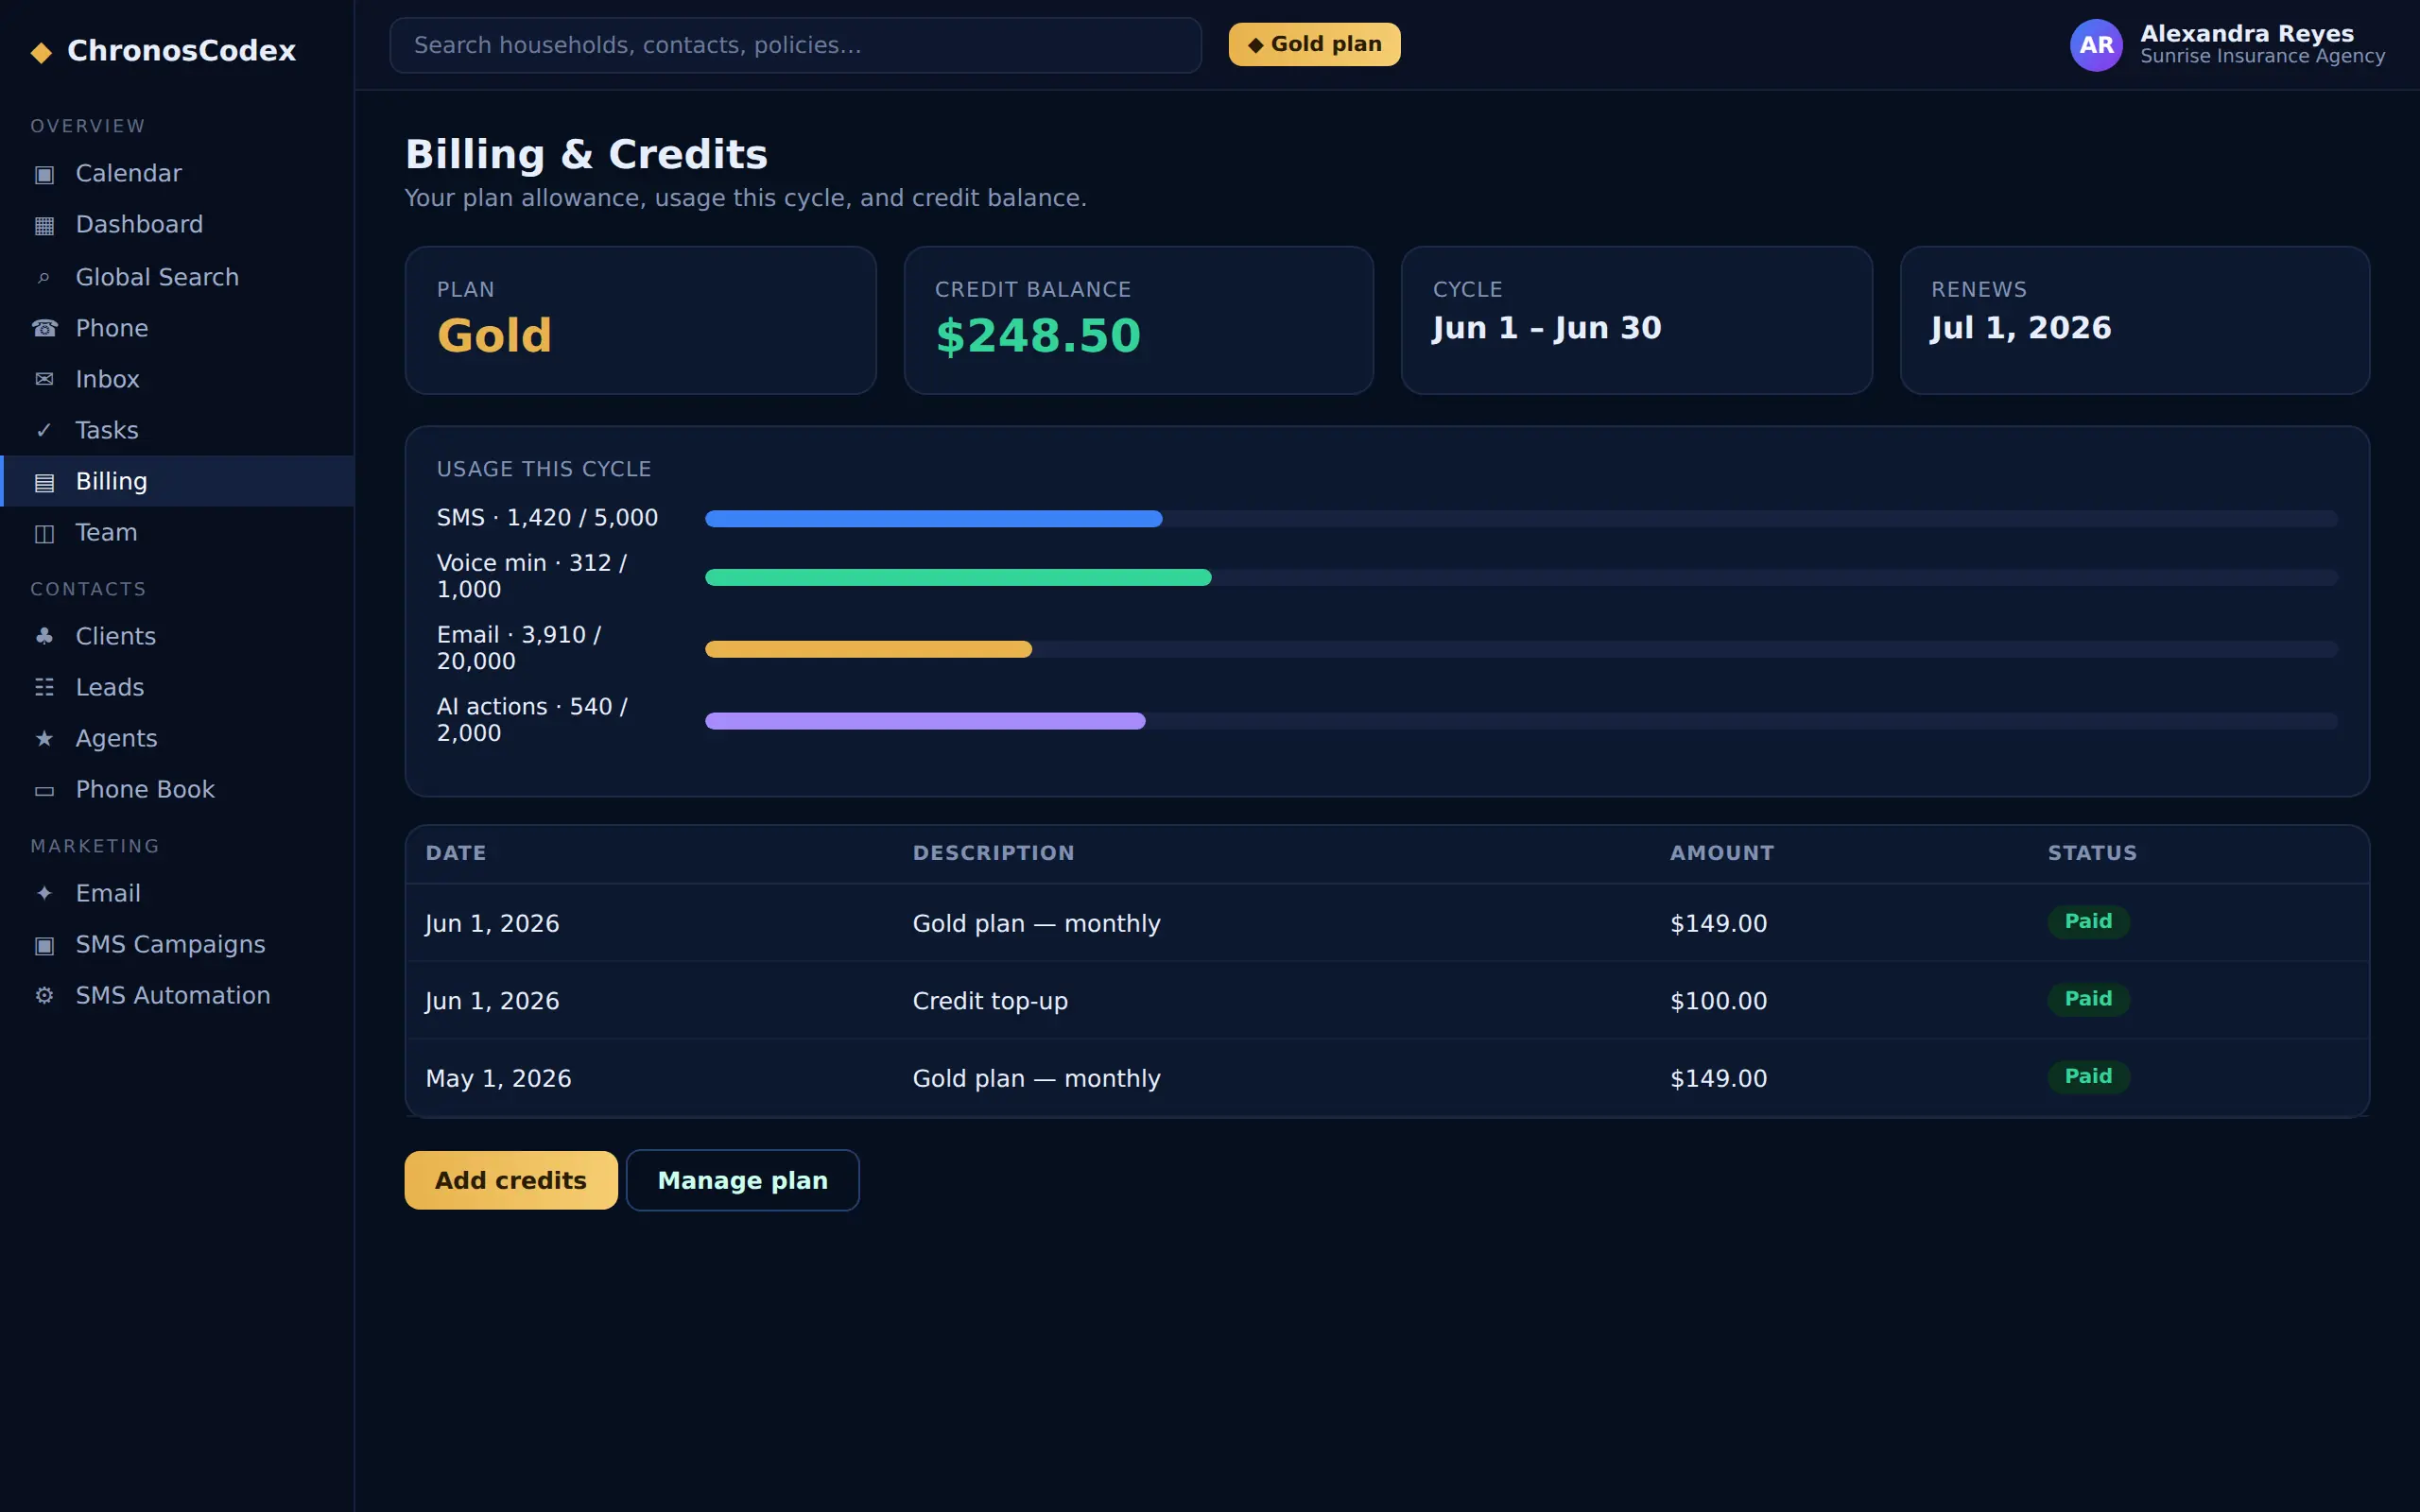Click the Cycle Jun 1 – Jun 30 card
The image size is (2420, 1512).
pos(1636,320)
